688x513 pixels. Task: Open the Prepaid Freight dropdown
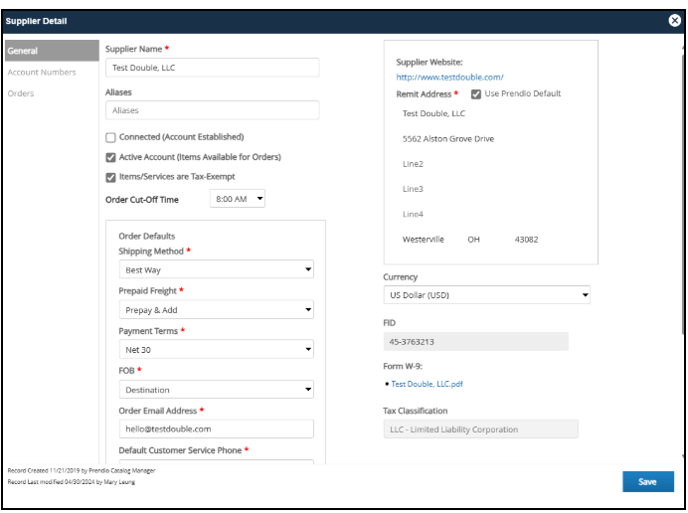pos(215,310)
